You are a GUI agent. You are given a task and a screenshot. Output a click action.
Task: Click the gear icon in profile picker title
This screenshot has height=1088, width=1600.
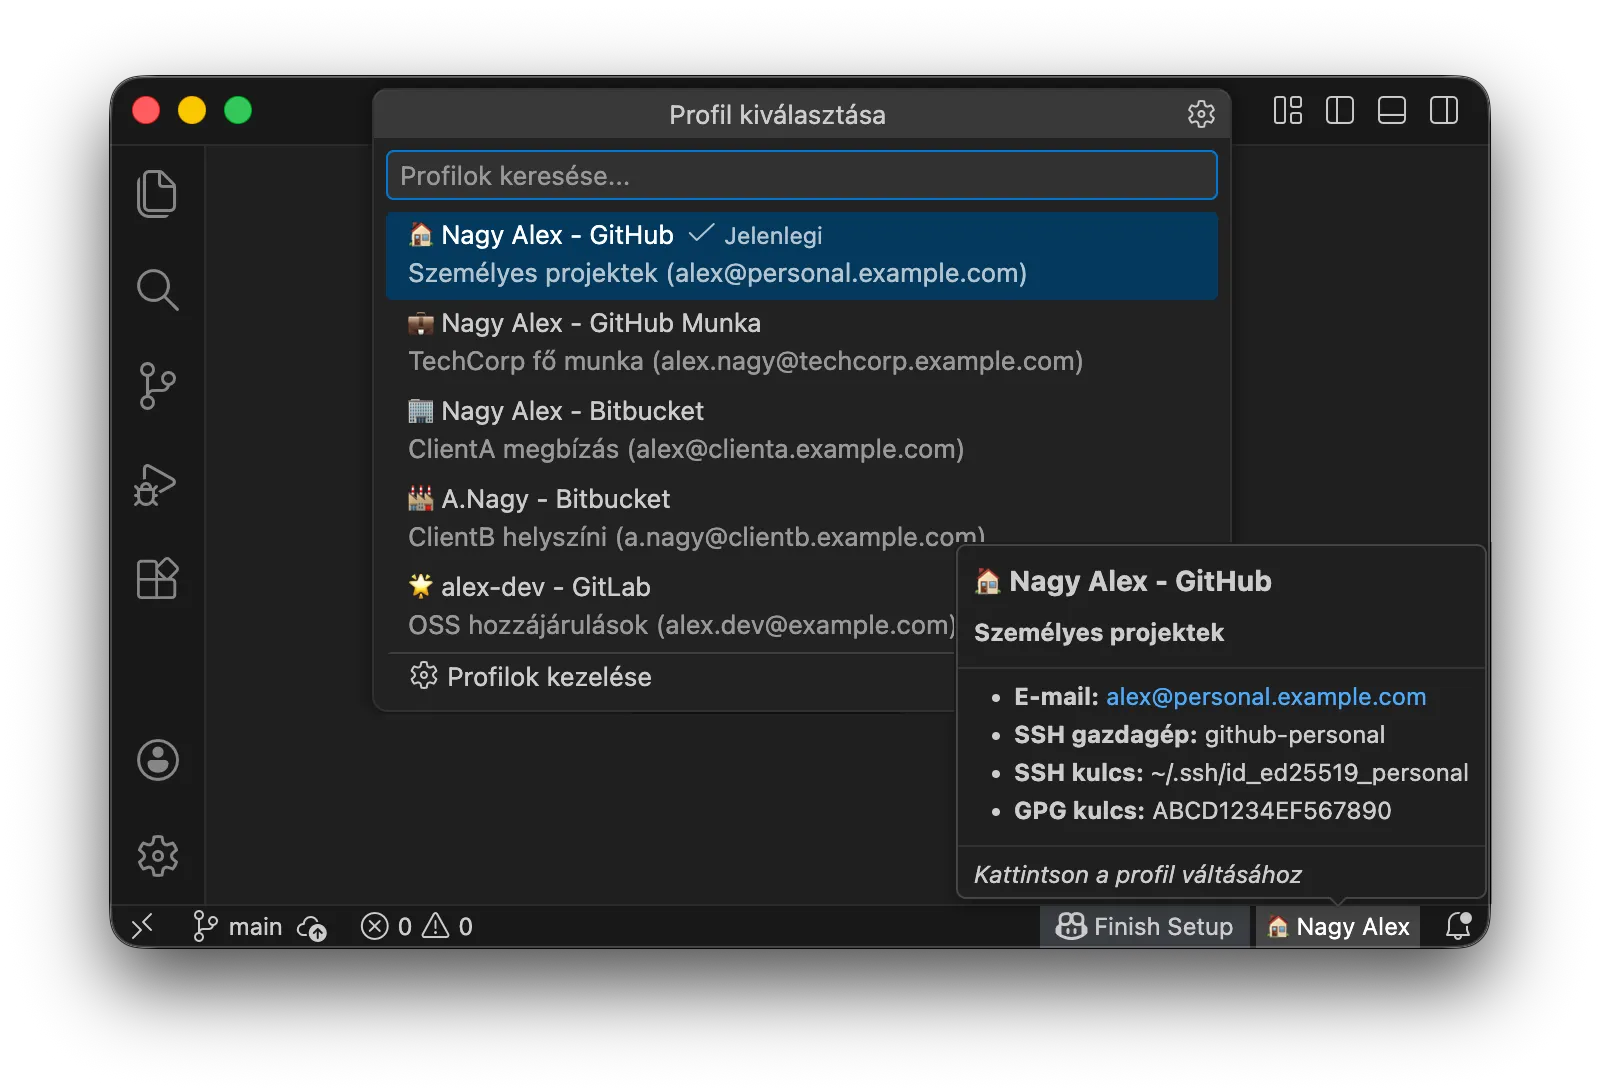click(x=1201, y=114)
